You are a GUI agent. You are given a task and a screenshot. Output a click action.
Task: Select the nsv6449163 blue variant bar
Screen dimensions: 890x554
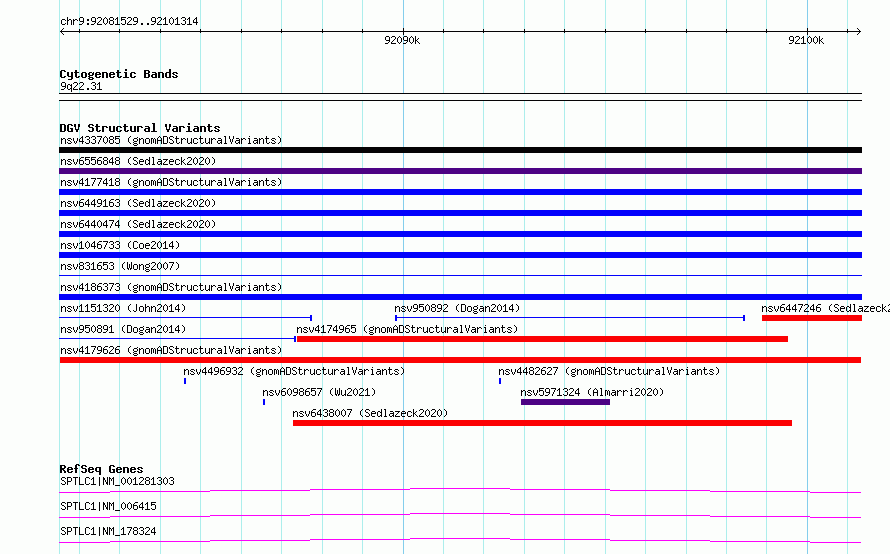460,213
